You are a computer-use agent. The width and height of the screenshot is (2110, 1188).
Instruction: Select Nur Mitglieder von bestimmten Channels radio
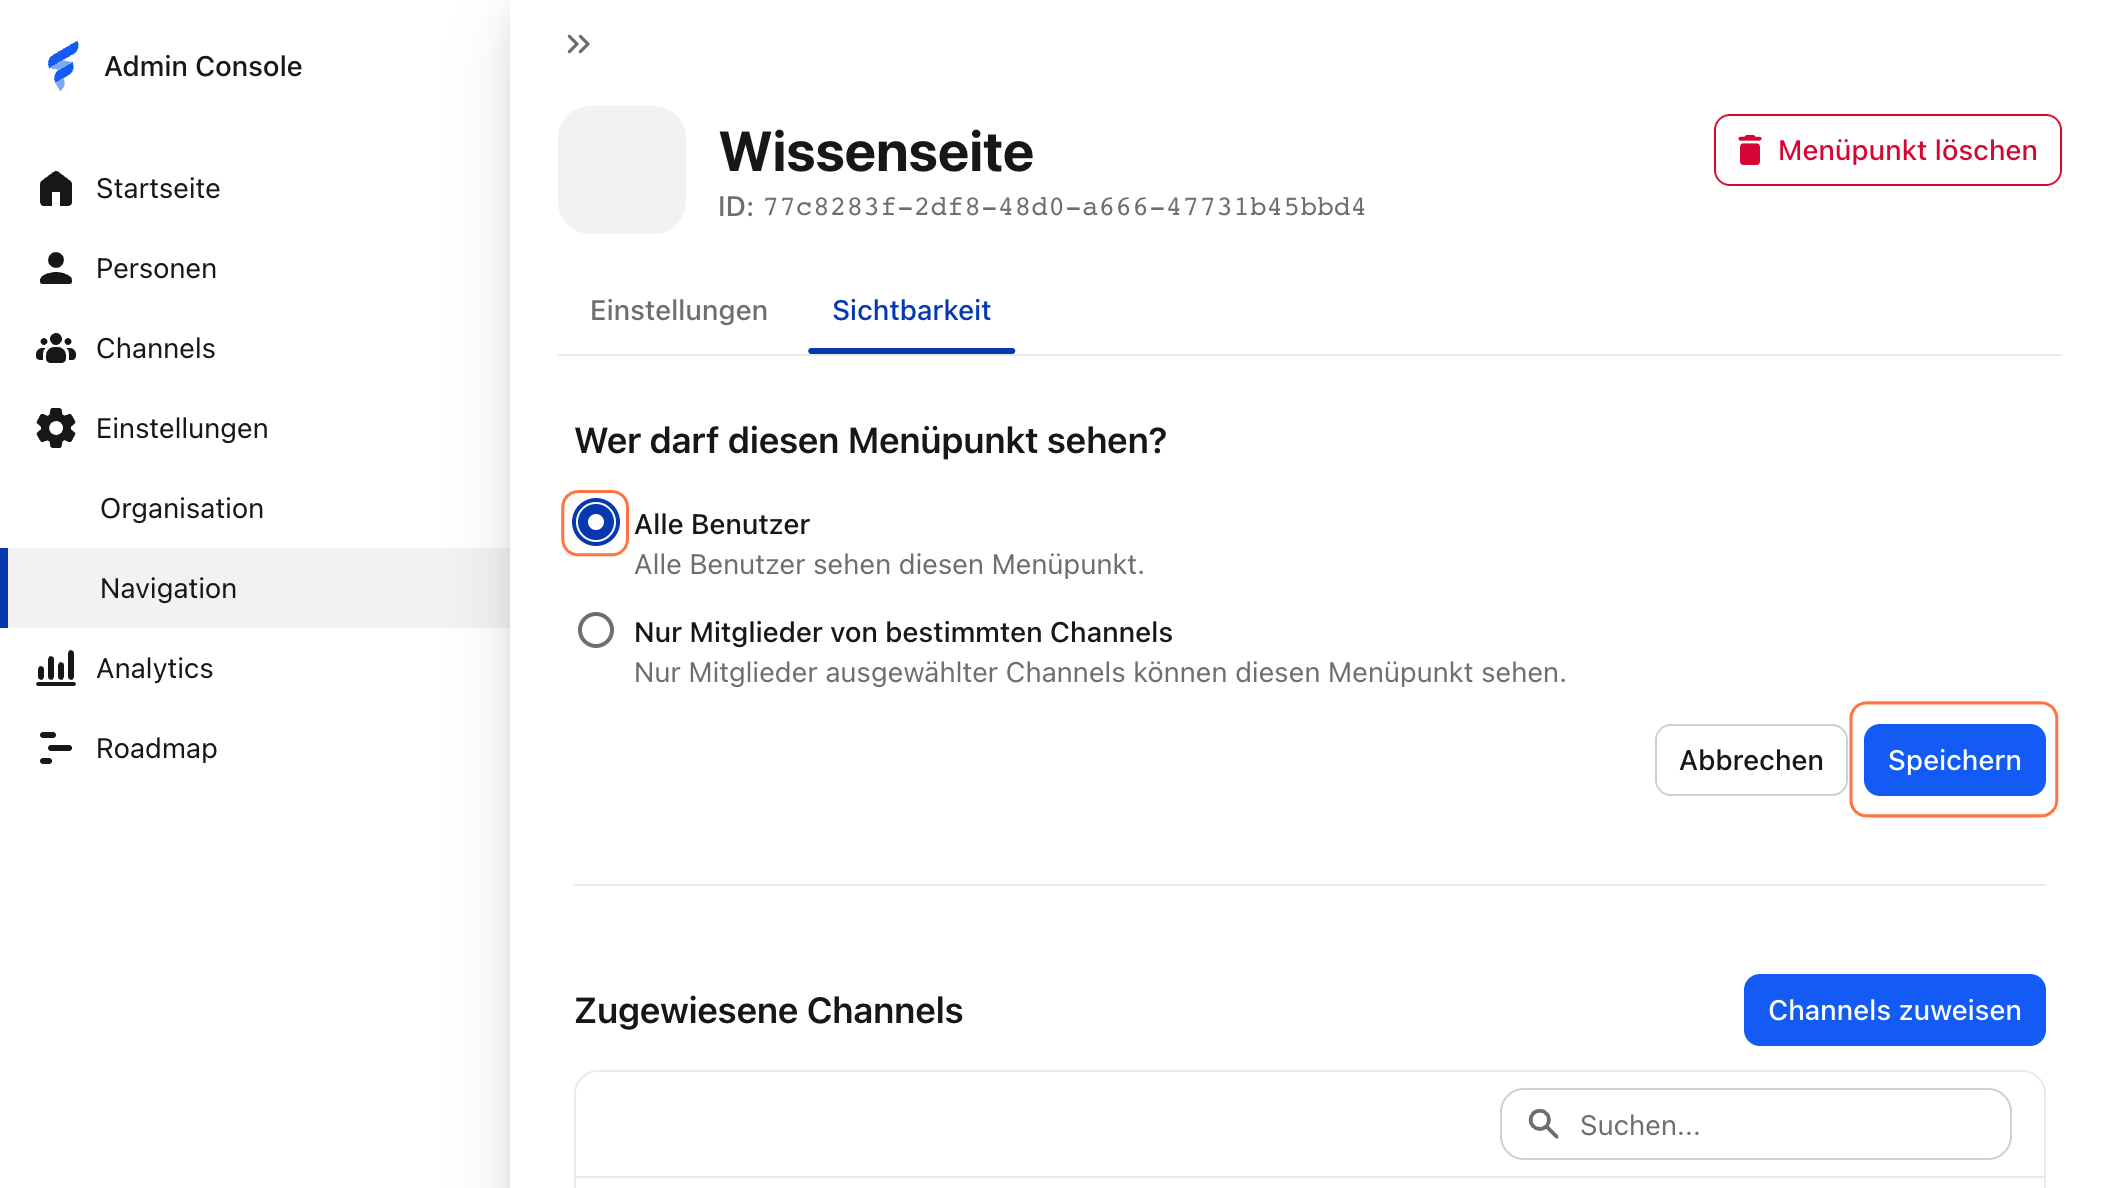pyautogui.click(x=596, y=630)
